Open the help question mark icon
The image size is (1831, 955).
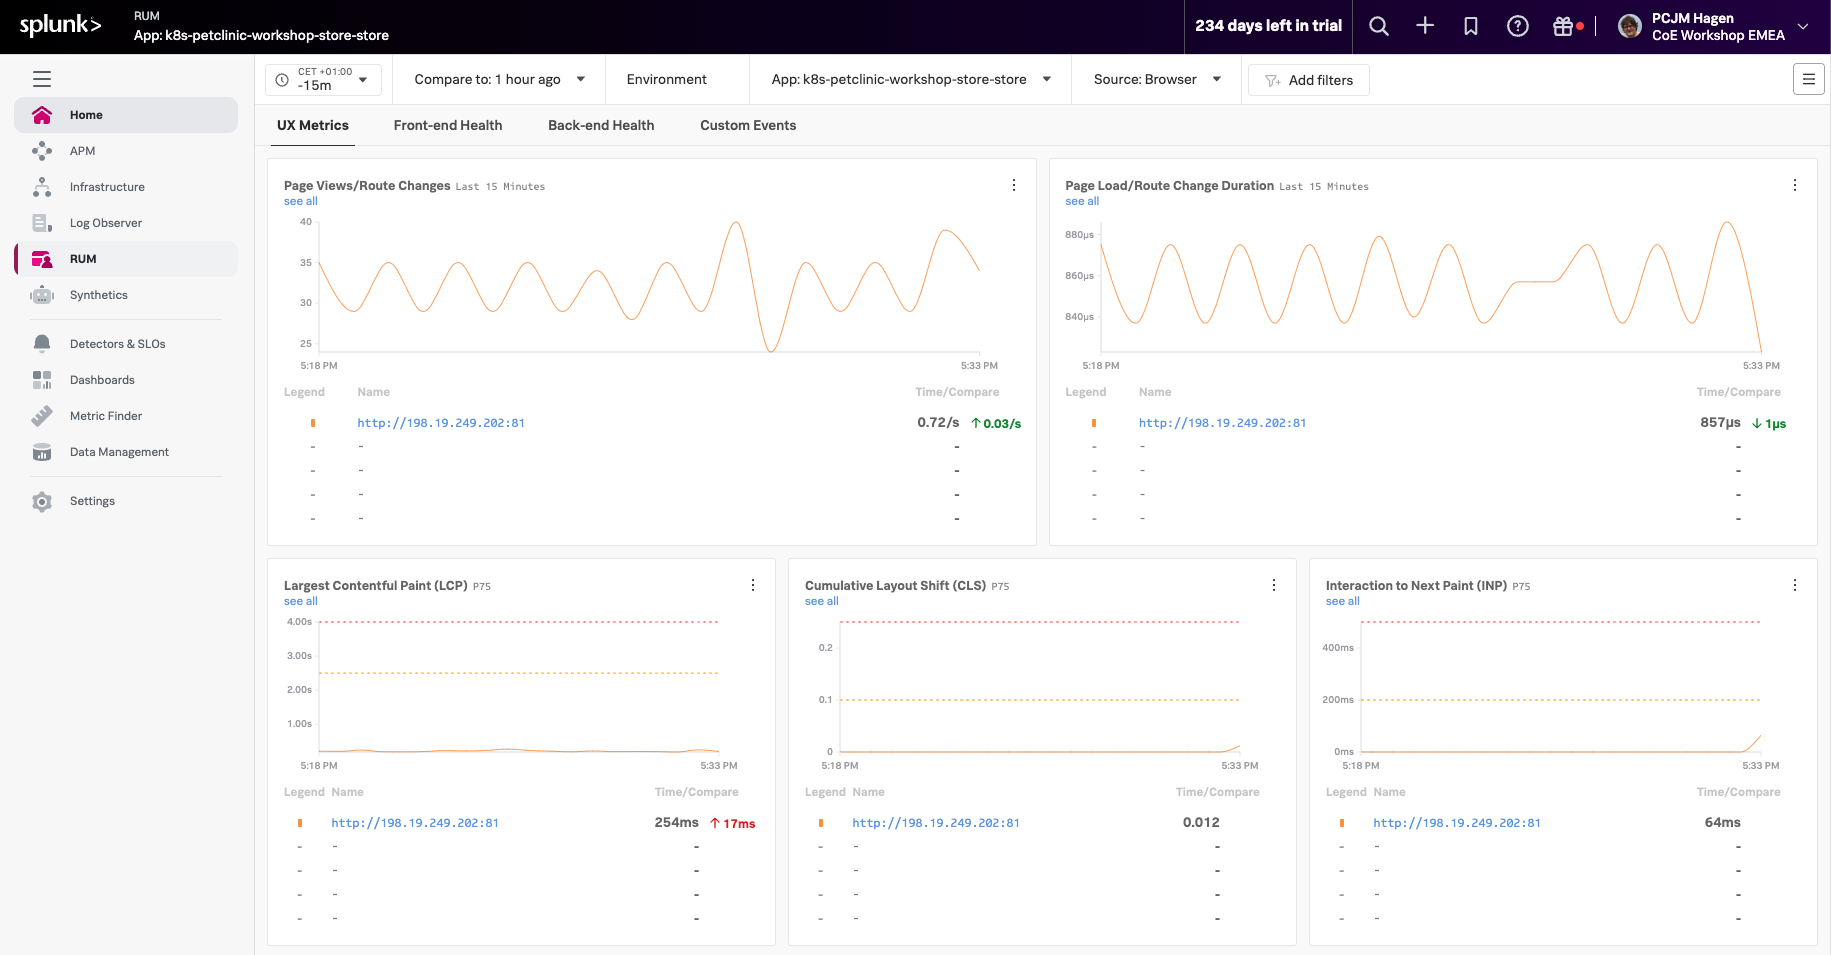pos(1517,27)
